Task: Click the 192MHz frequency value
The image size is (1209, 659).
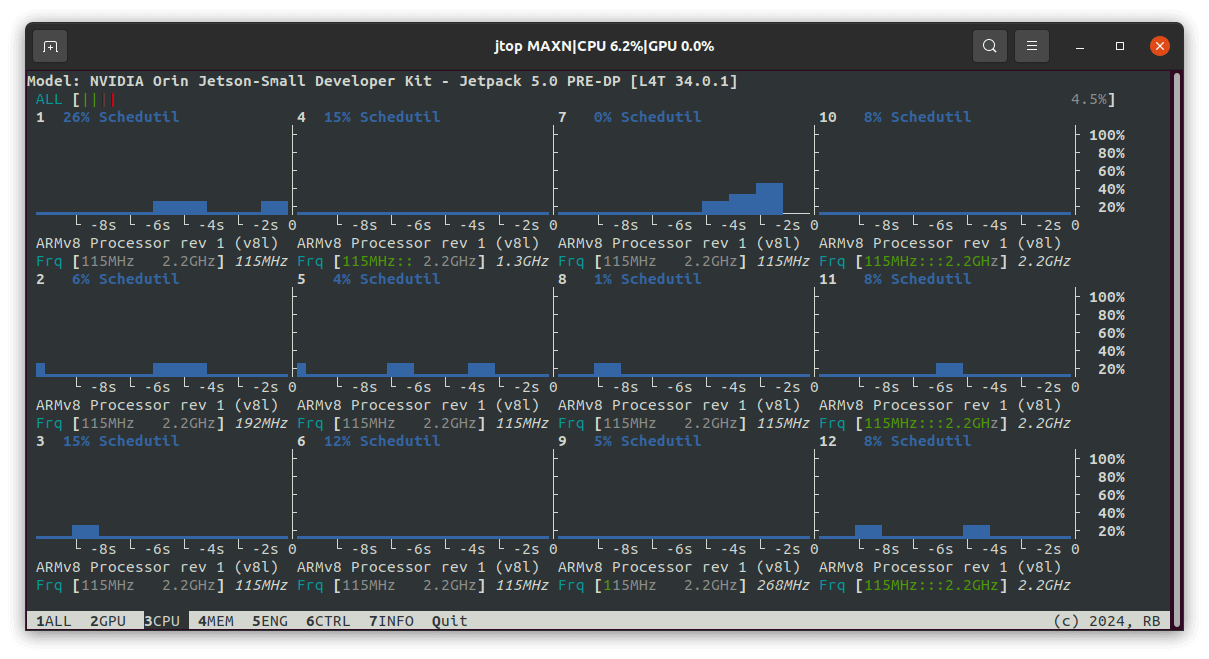Action: pyautogui.click(x=261, y=423)
